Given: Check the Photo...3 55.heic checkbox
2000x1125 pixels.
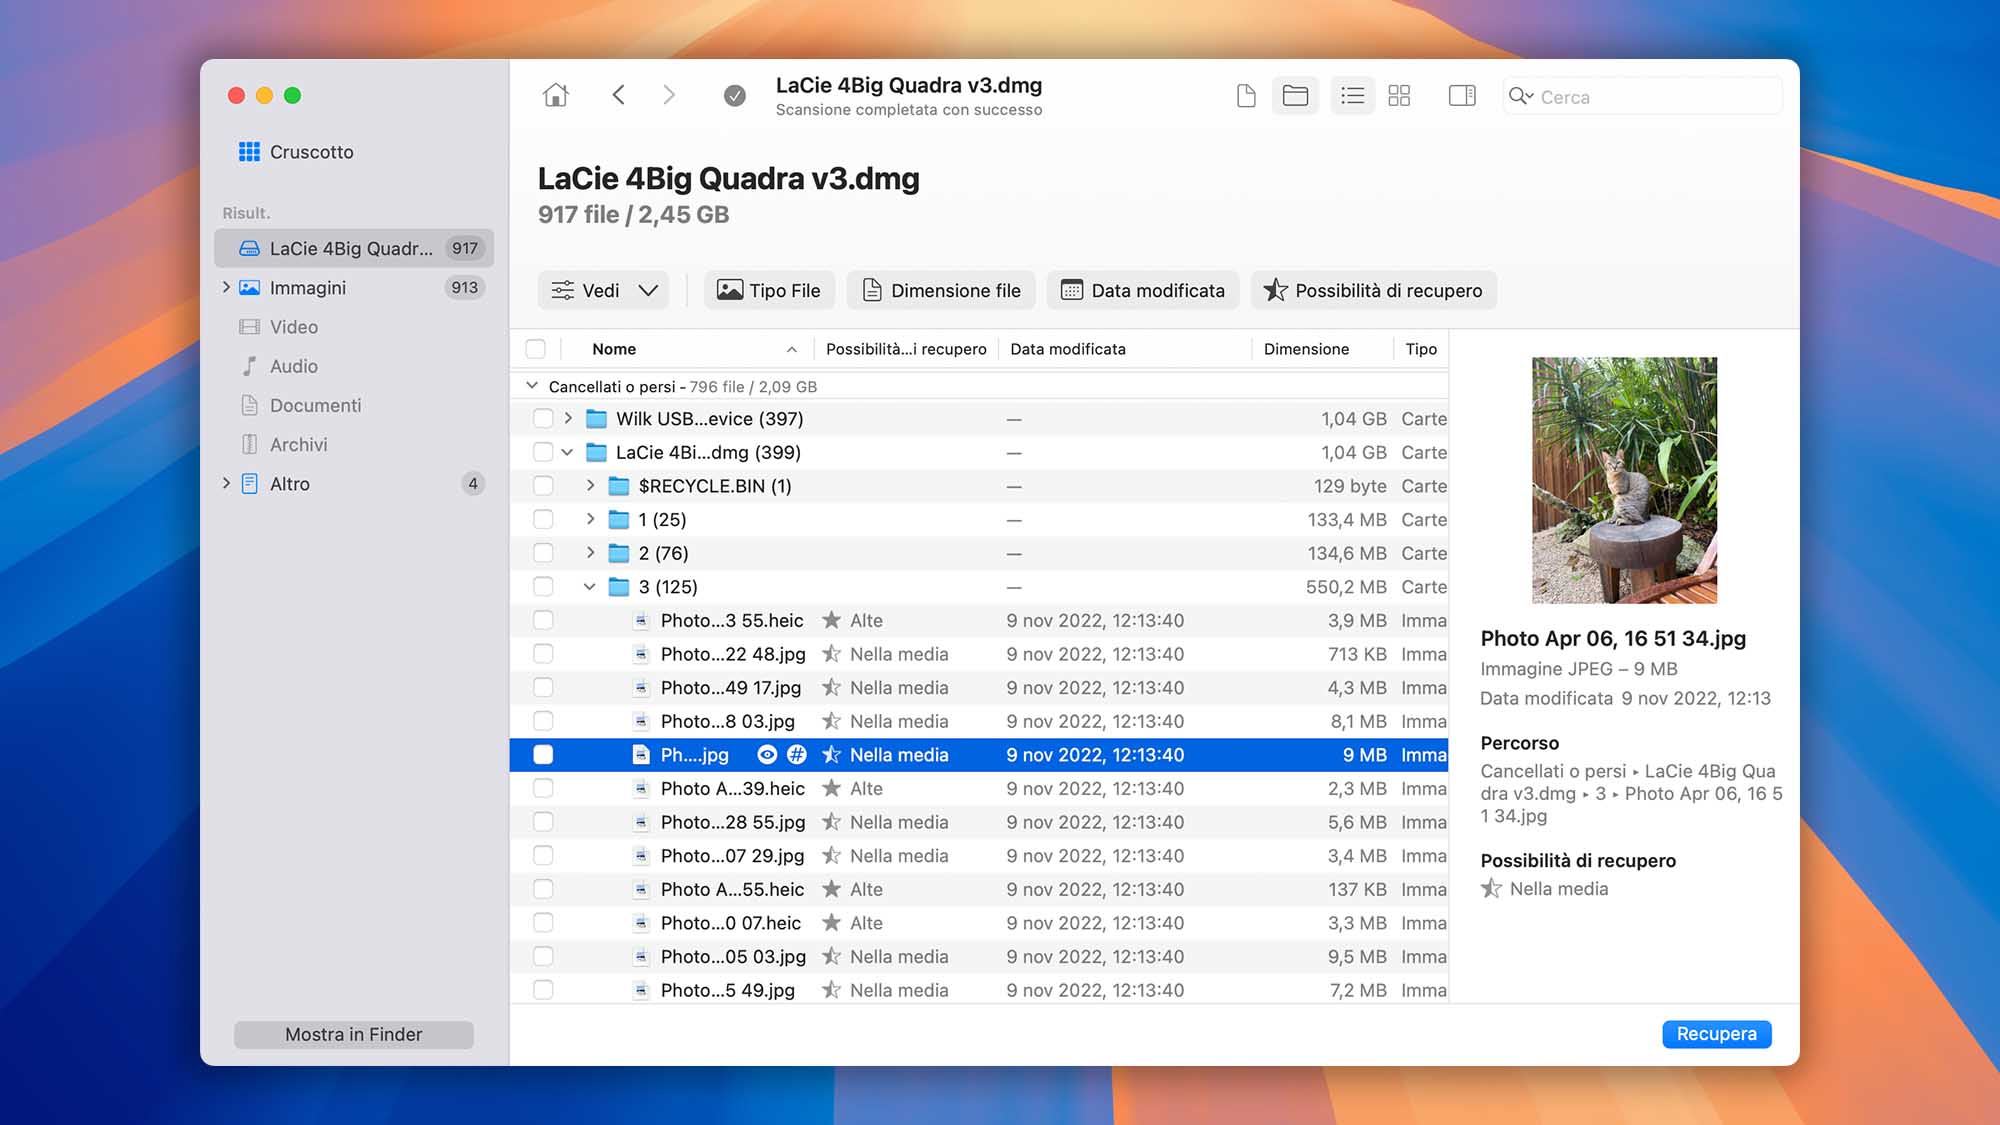Looking at the screenshot, I should click(x=543, y=621).
